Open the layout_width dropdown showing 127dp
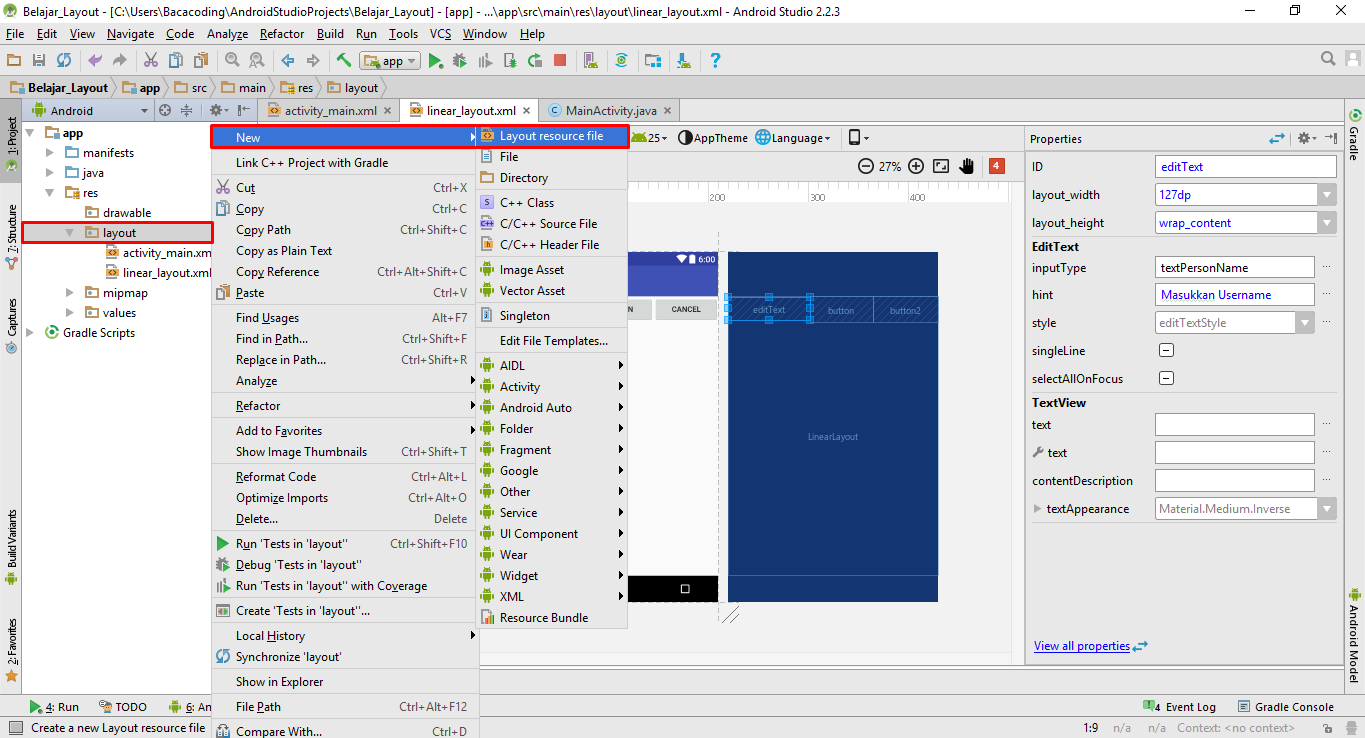 [x=1326, y=194]
